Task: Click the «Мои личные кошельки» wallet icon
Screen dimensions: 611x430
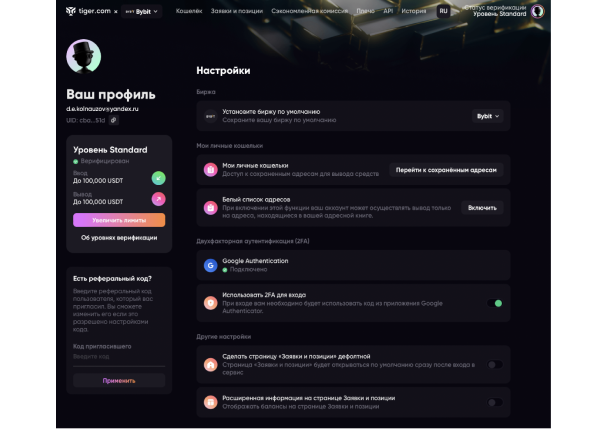Action: tap(210, 170)
